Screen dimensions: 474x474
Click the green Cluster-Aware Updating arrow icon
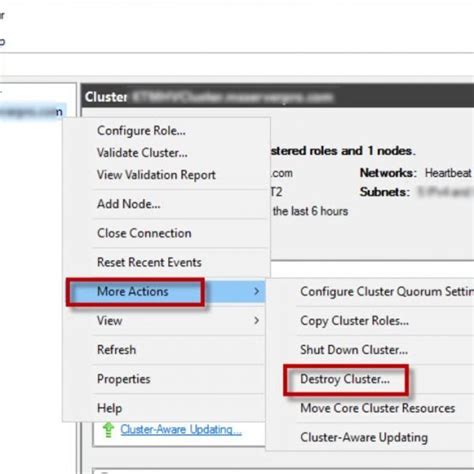(x=108, y=430)
